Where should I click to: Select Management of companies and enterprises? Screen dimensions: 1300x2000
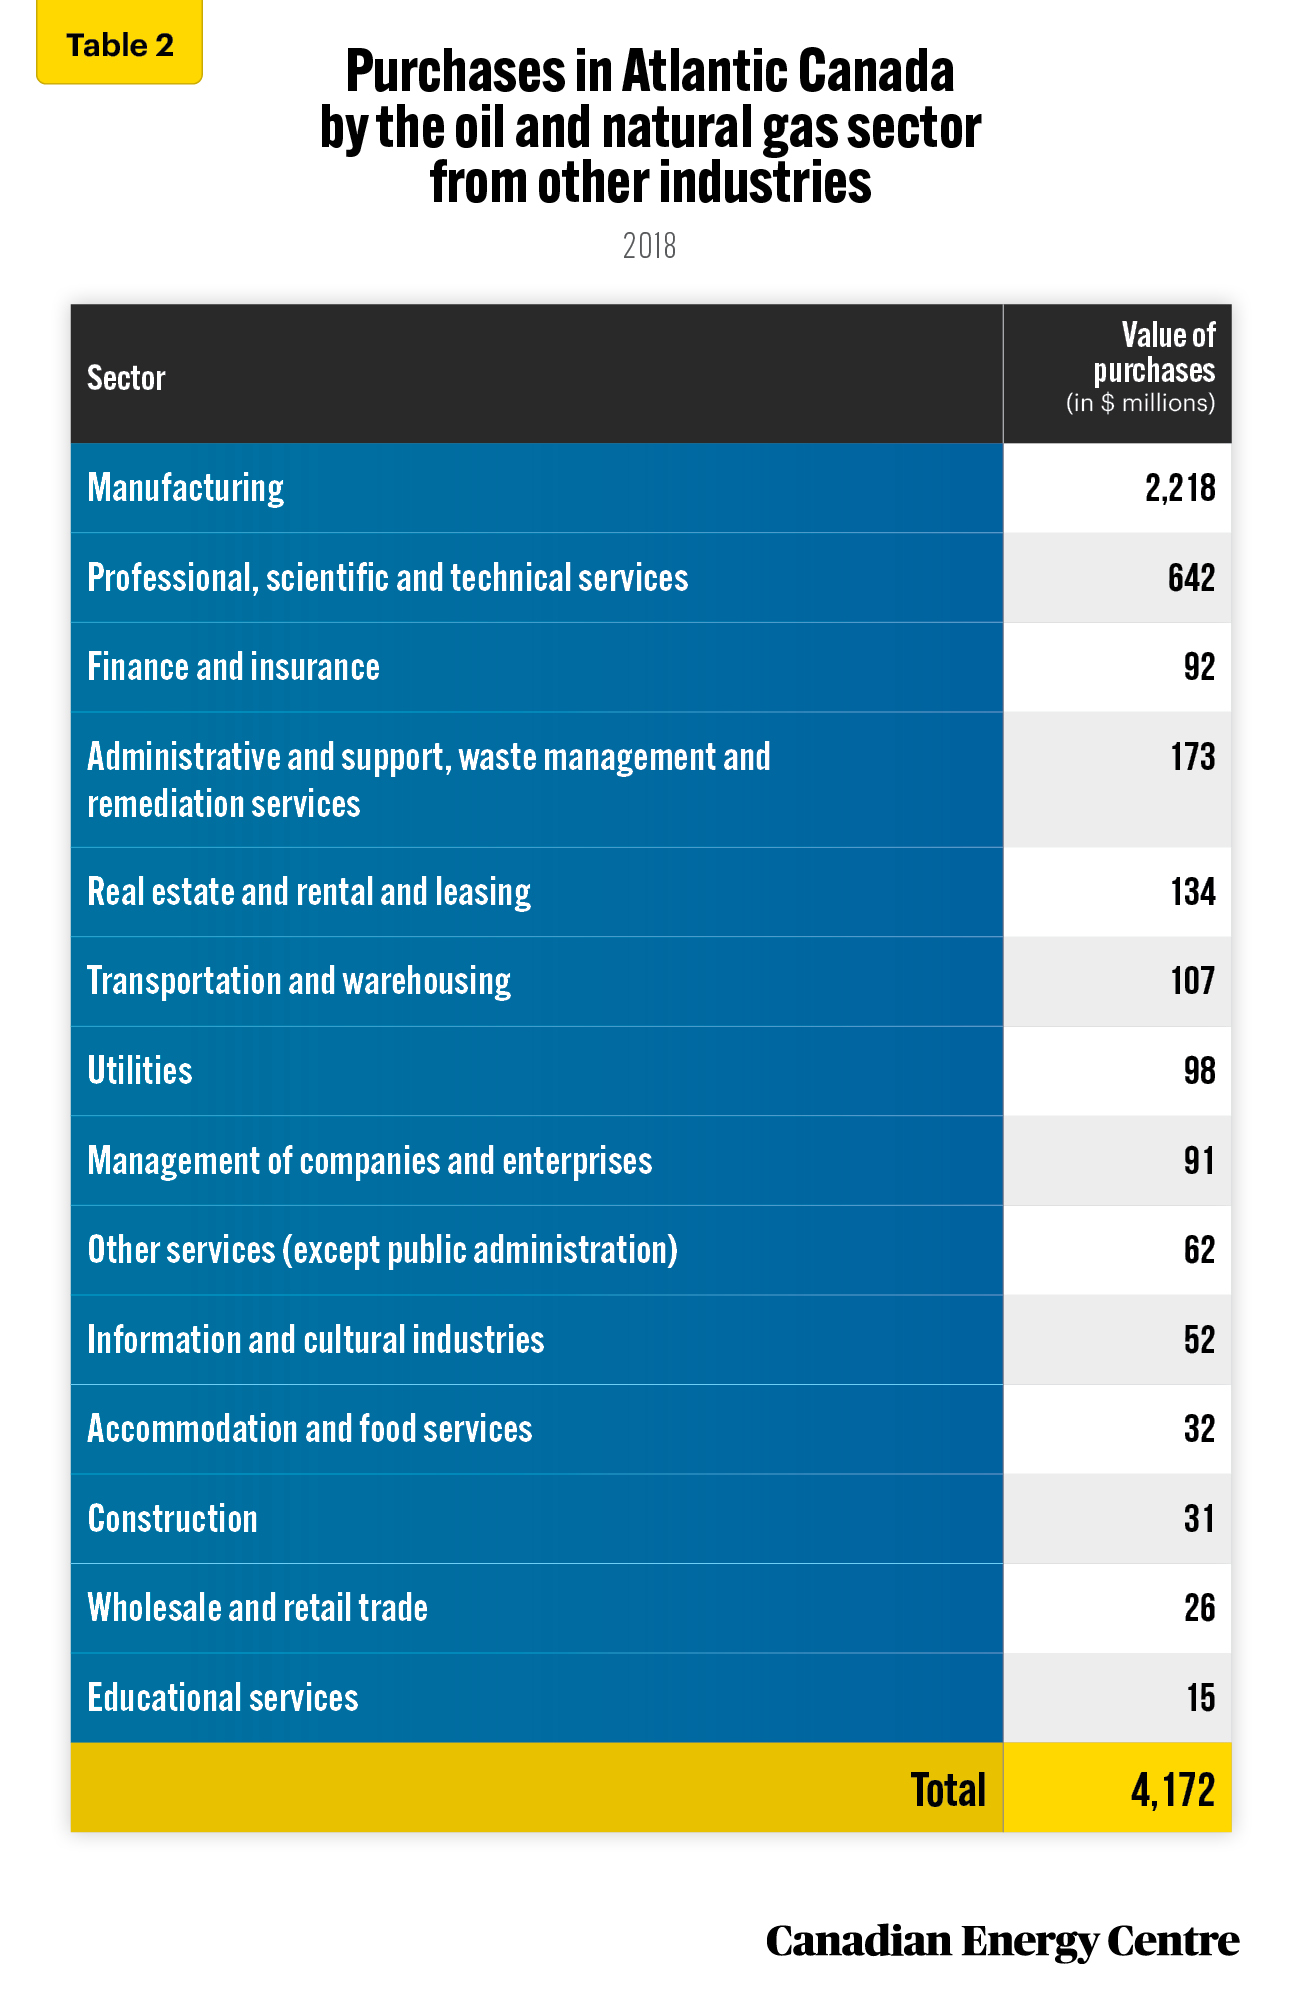[x=651, y=1161]
